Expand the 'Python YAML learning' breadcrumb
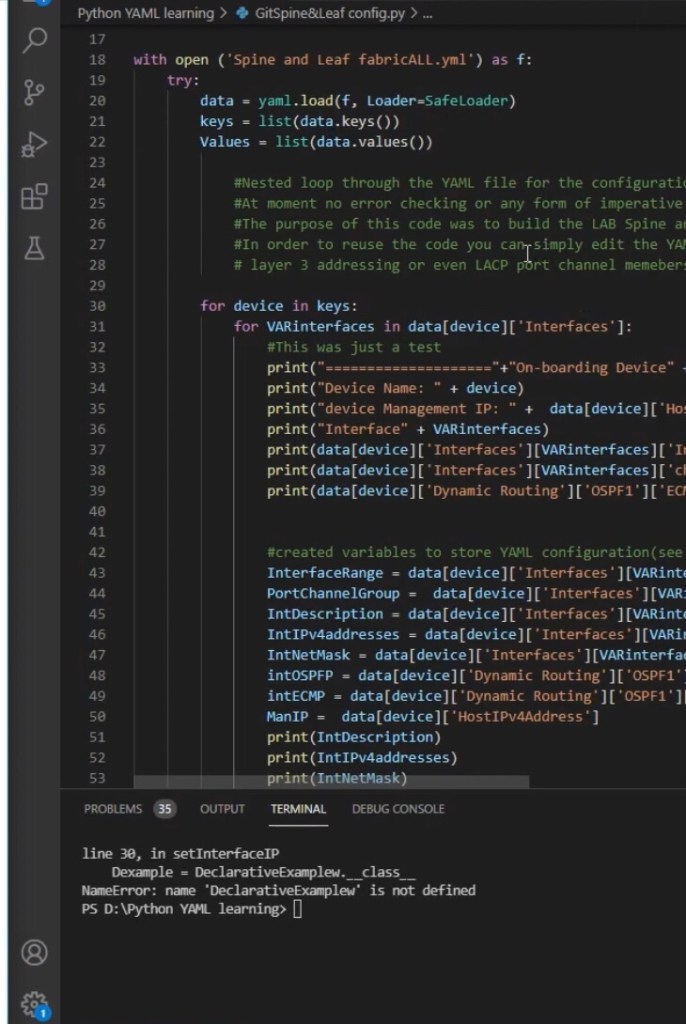This screenshot has width=686, height=1024. [x=145, y=14]
